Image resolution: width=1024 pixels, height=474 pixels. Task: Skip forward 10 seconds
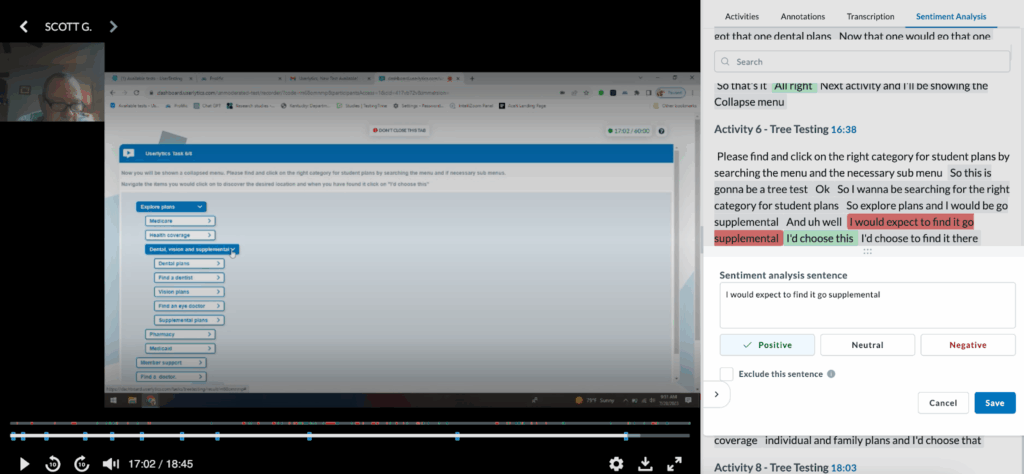coord(82,464)
